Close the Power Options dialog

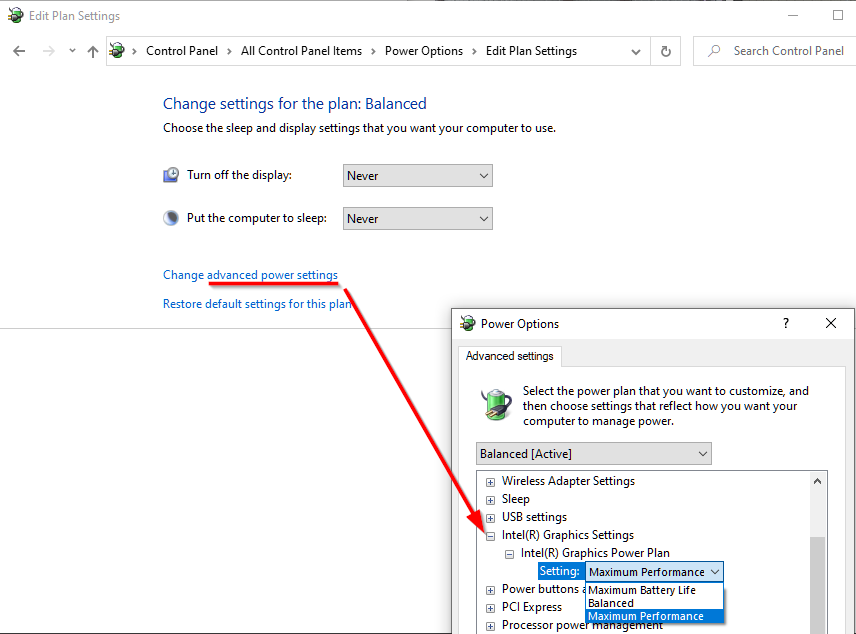pyautogui.click(x=831, y=323)
